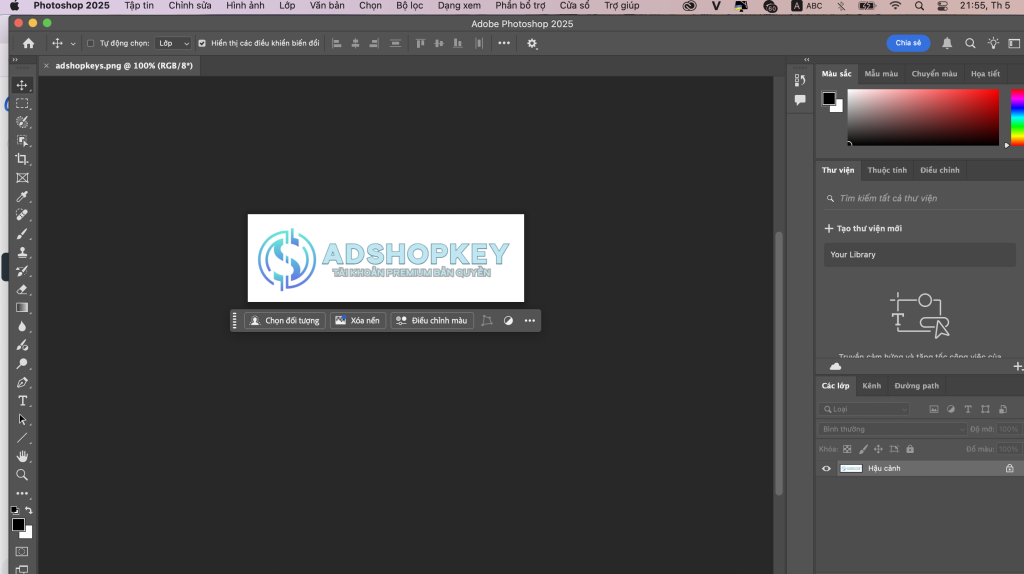Click the Chọn đối tượng button
Viewport: 1024px width, 574px height.
(285, 321)
